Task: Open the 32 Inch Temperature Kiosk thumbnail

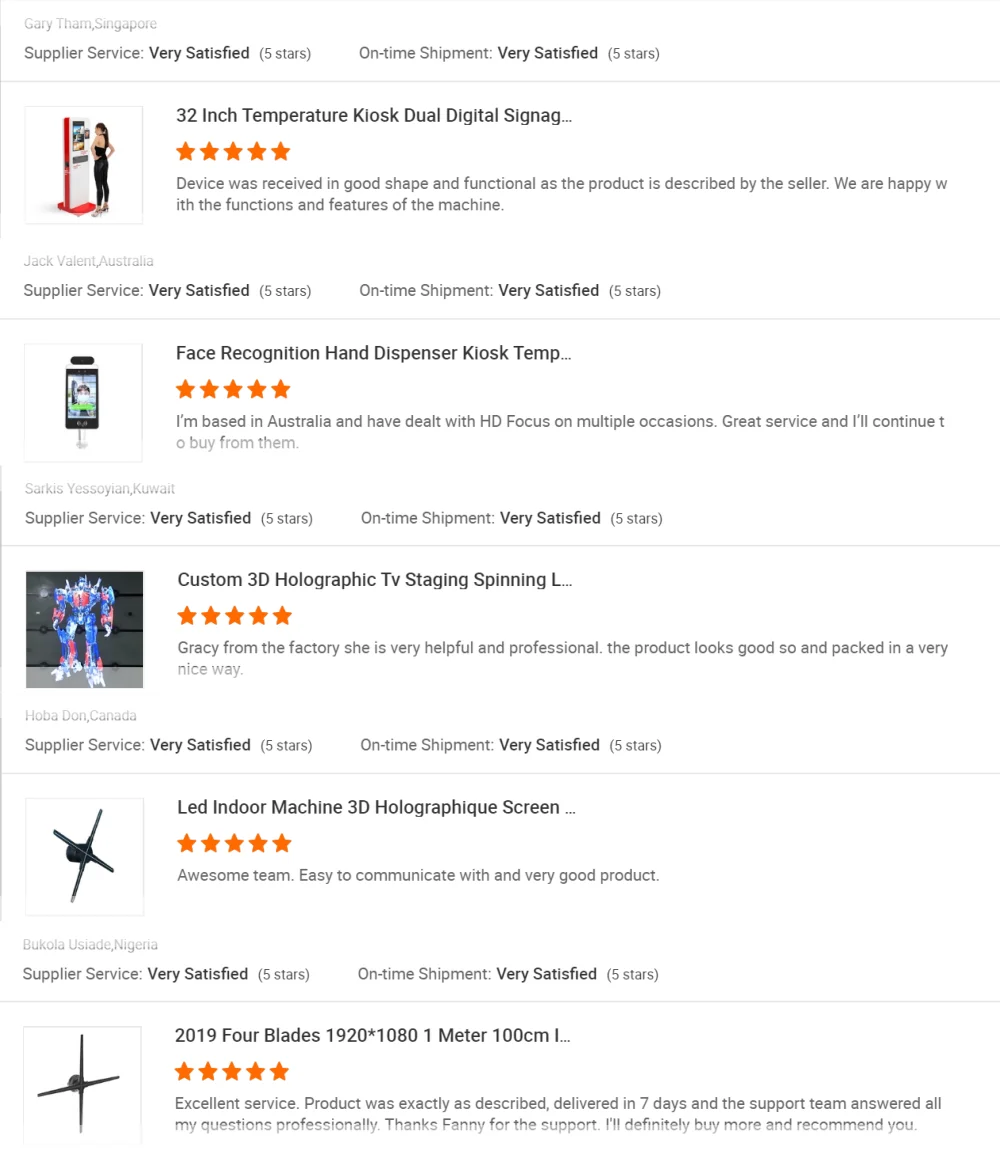Action: [84, 165]
